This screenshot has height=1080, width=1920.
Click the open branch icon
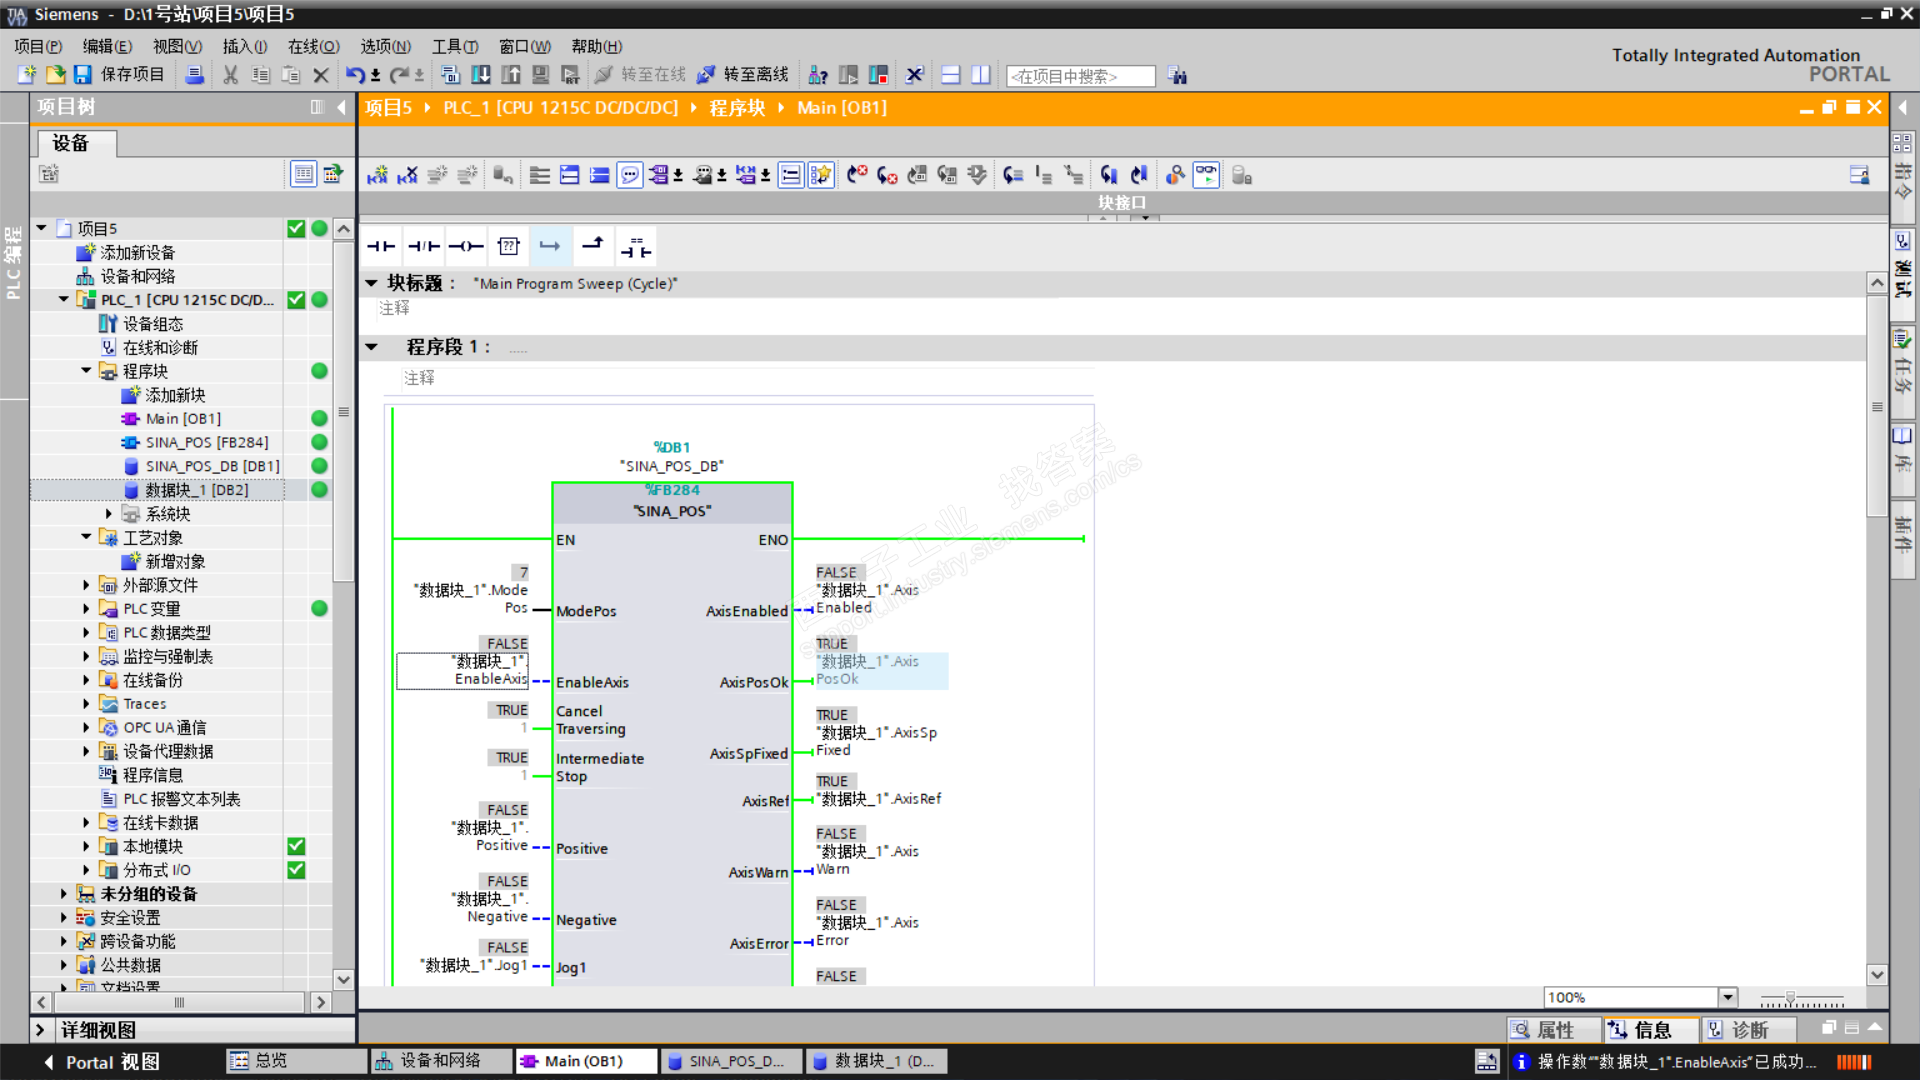click(x=550, y=246)
